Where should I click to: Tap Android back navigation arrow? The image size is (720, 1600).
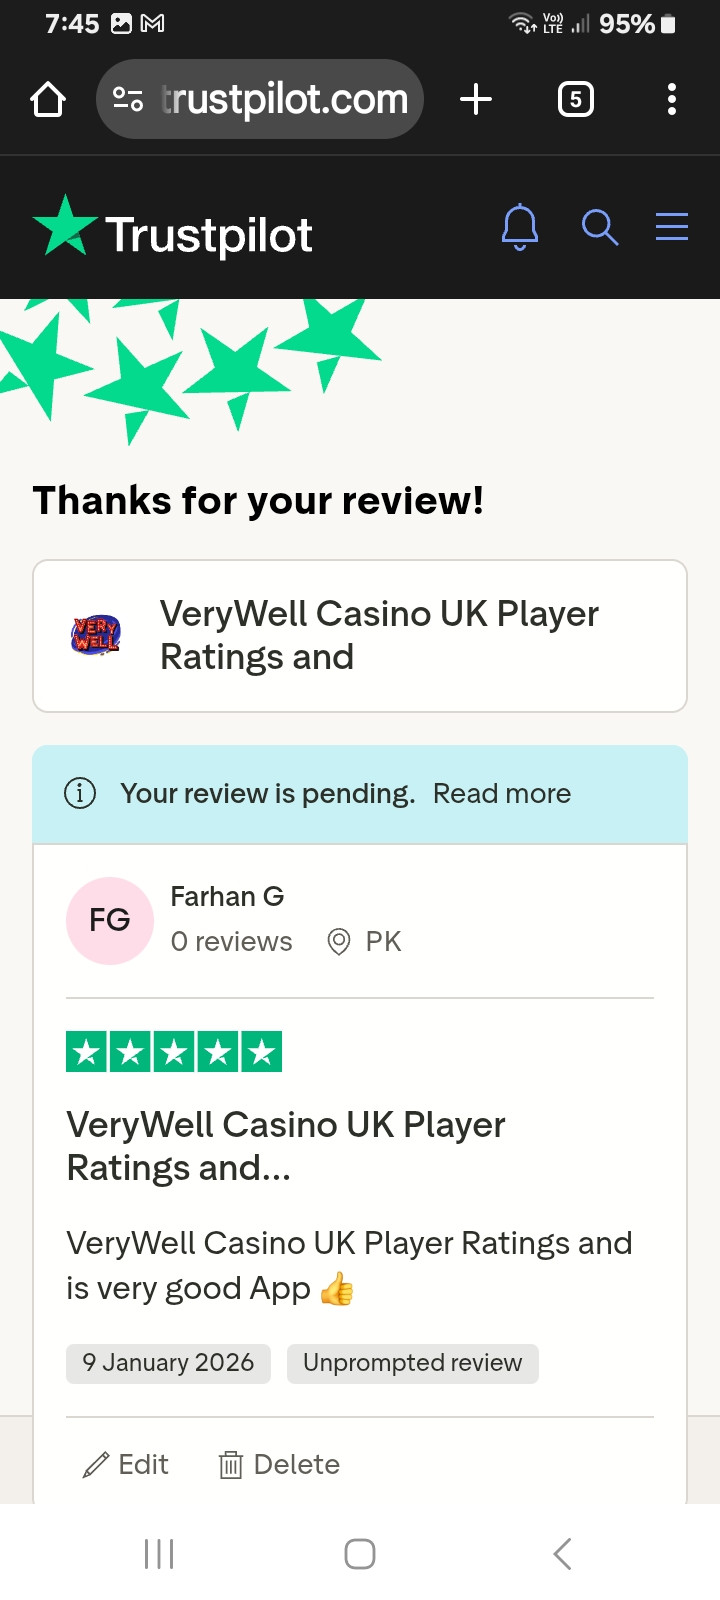tap(562, 1554)
